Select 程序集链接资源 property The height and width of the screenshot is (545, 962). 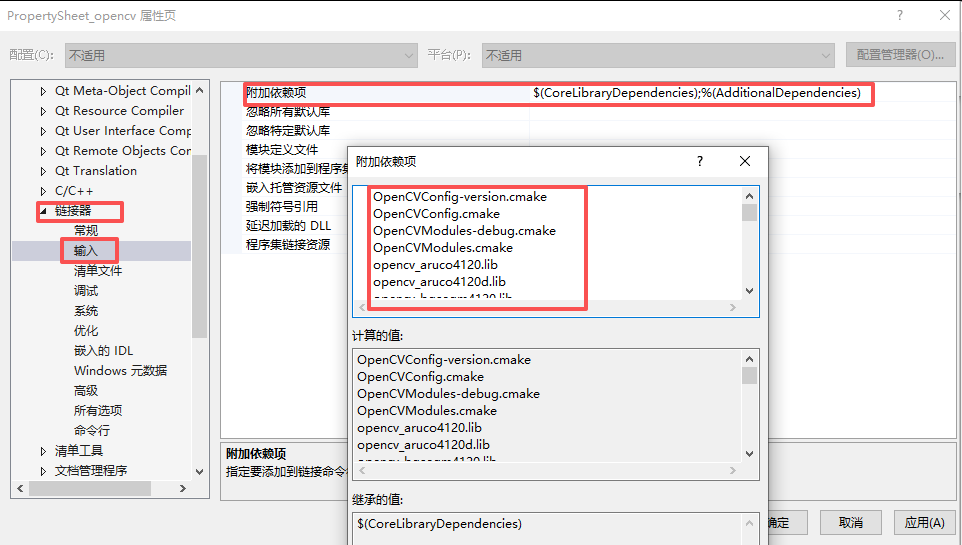click(288, 245)
